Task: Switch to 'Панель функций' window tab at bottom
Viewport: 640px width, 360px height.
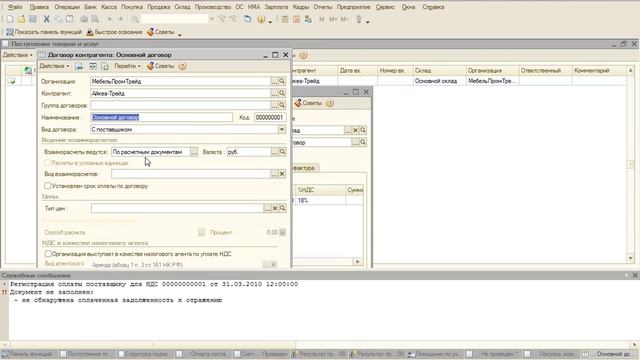Action: 28,354
